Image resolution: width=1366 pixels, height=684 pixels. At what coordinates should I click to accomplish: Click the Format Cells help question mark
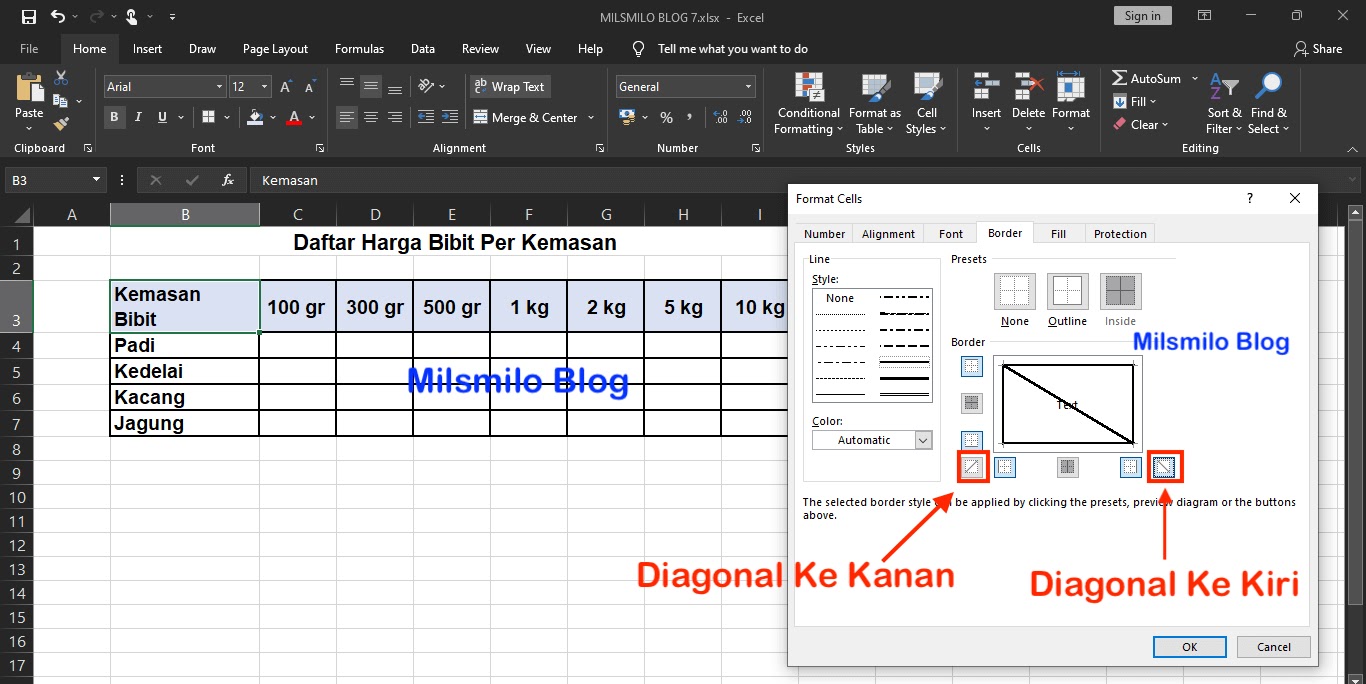pyautogui.click(x=1250, y=198)
